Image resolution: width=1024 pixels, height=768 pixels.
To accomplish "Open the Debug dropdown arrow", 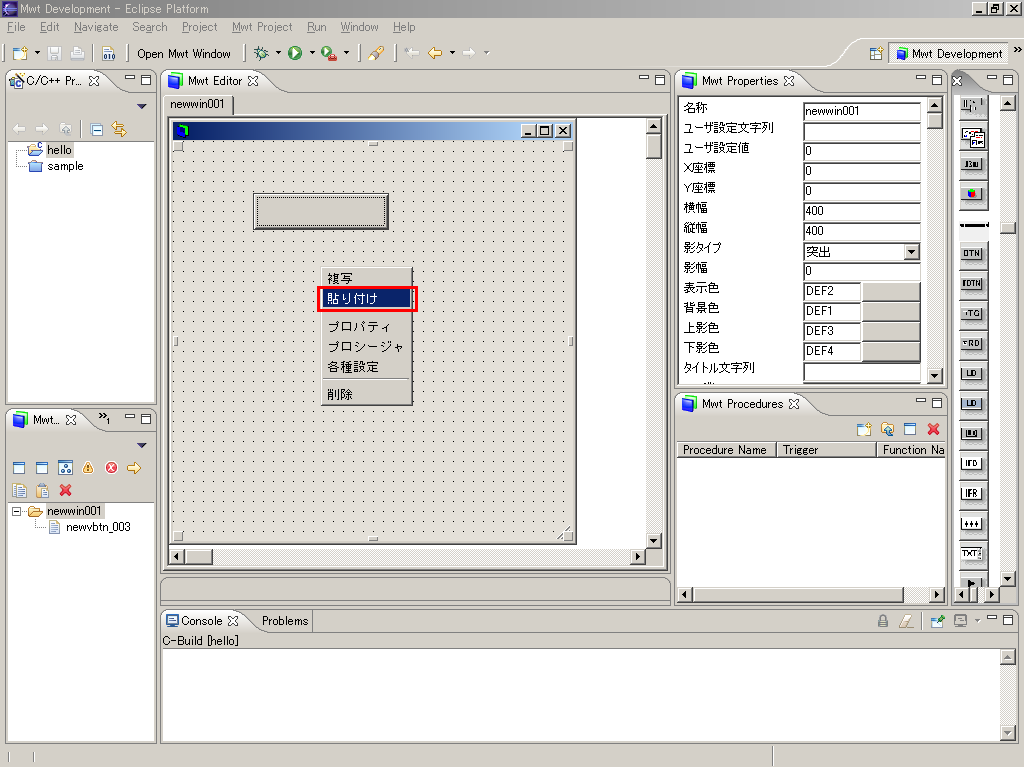I will (x=278, y=53).
